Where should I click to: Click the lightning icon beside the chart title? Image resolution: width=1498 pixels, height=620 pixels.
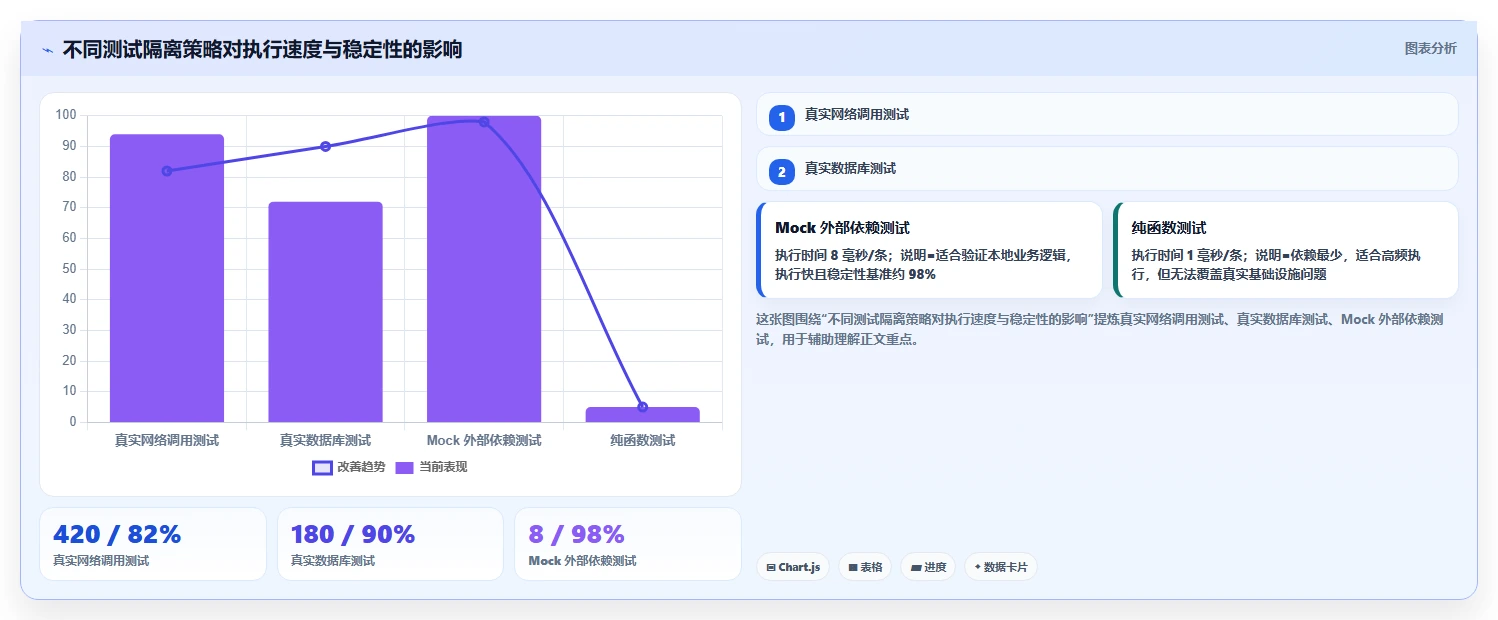pos(47,50)
